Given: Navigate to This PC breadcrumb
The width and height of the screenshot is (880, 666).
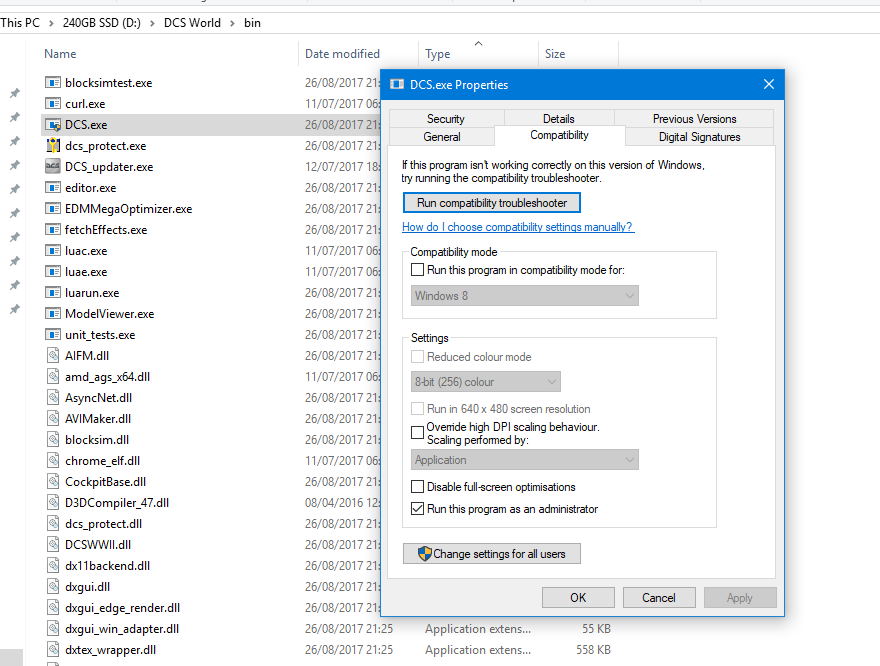Looking at the screenshot, I should 20,23.
